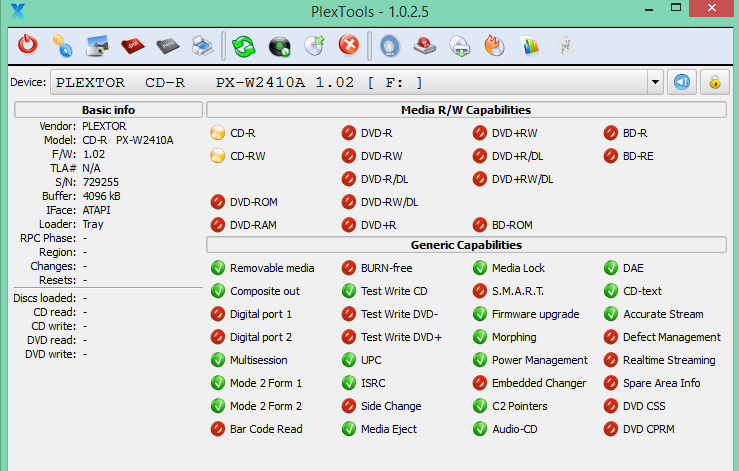The width and height of the screenshot is (739, 471).
Task: Click the 'BD-RE' label
Action: point(638,156)
